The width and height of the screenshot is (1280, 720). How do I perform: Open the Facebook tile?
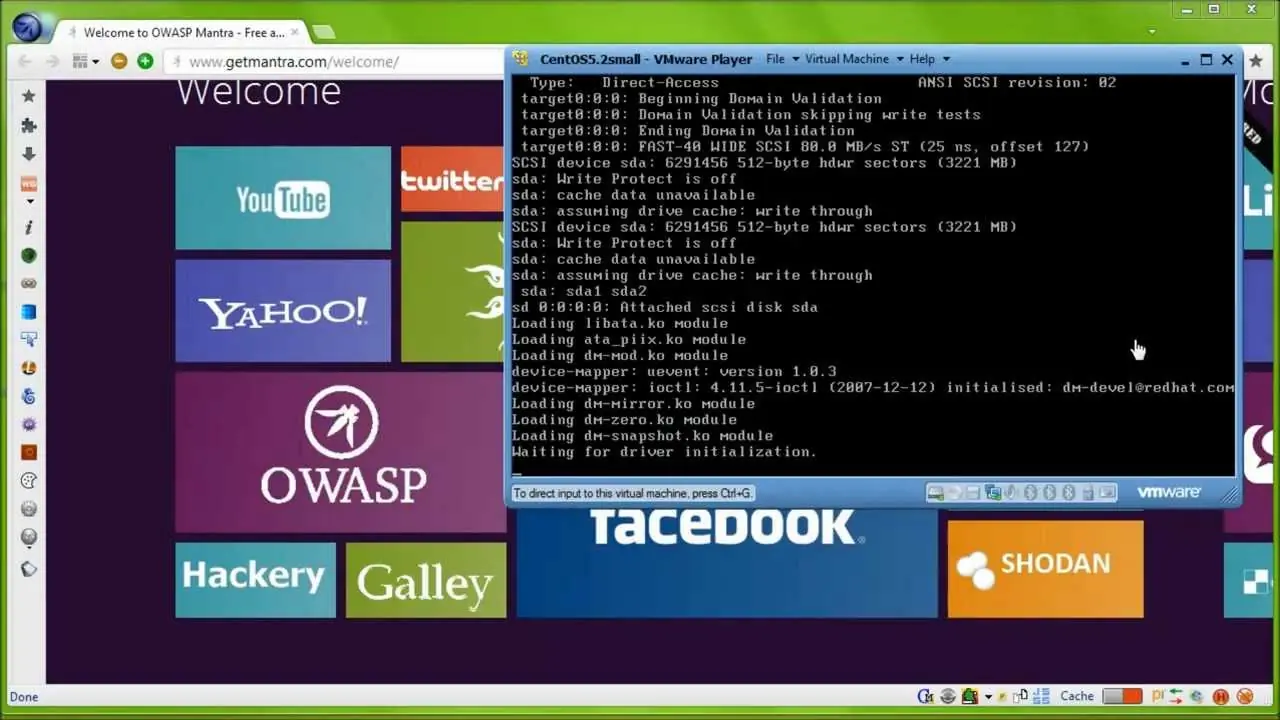[727, 562]
